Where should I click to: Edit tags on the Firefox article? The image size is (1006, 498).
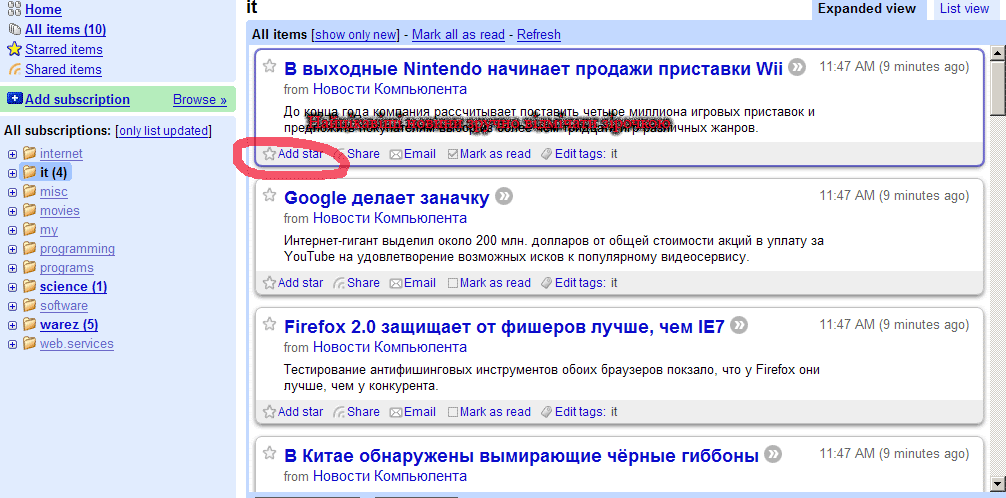pos(573,411)
